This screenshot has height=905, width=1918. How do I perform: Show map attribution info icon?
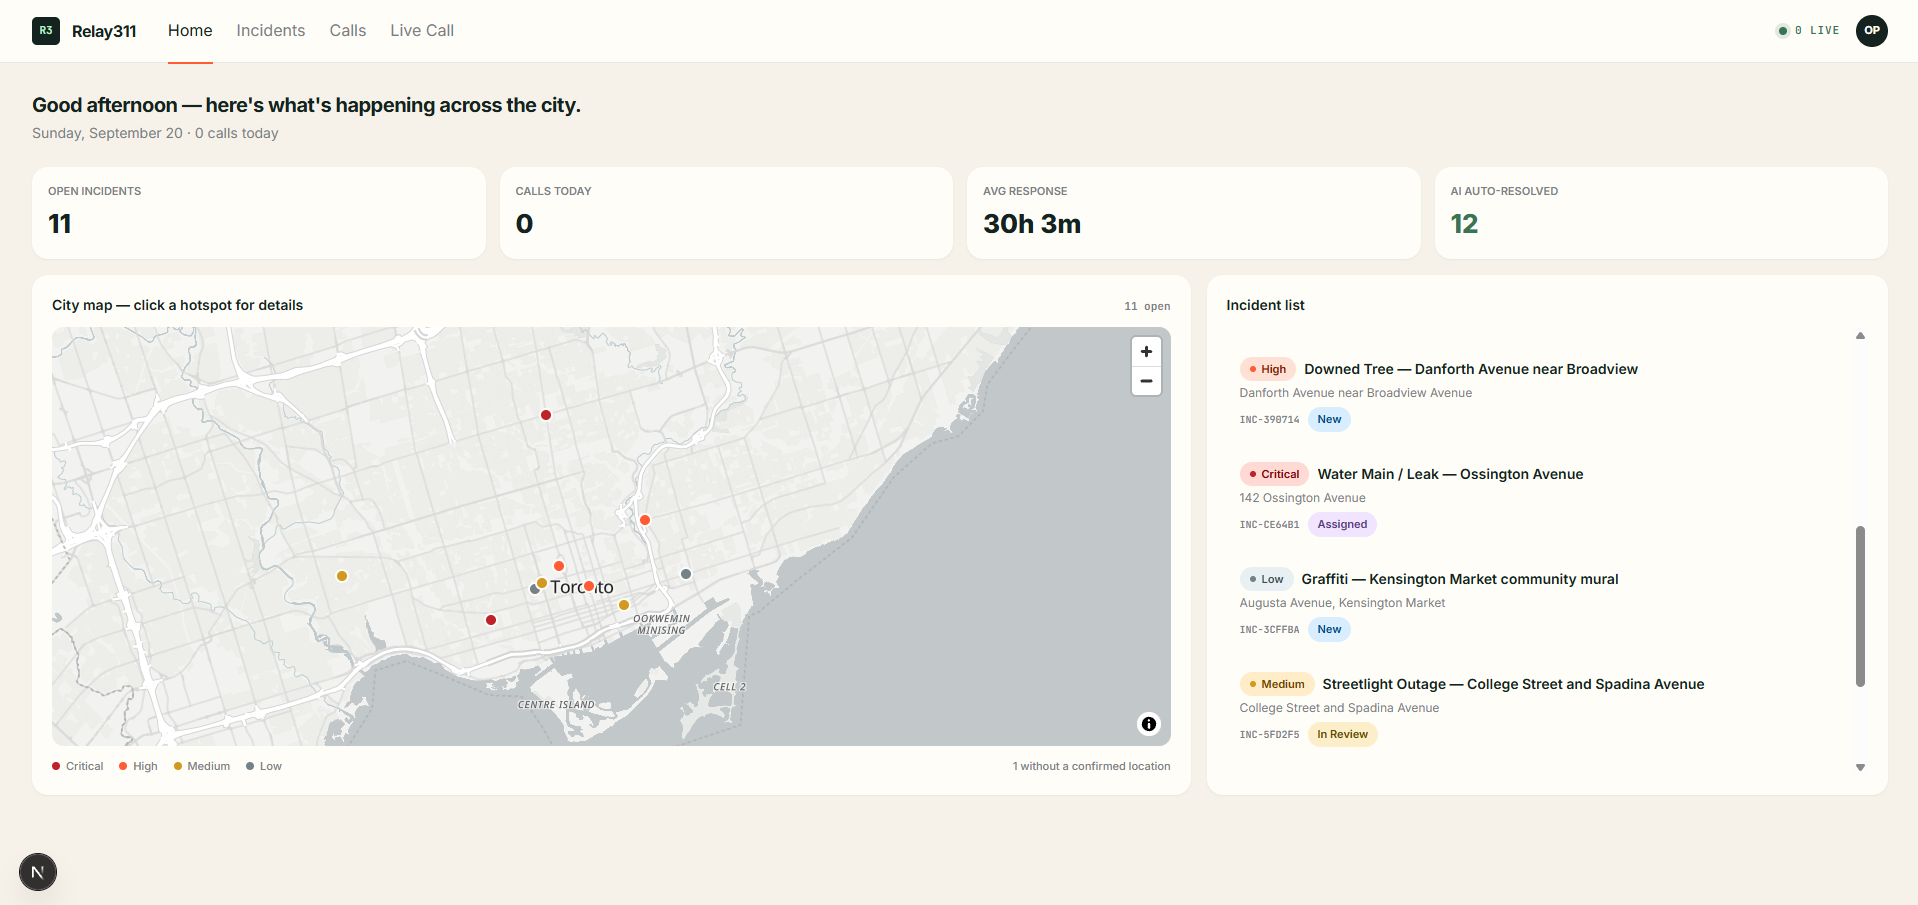point(1149,724)
